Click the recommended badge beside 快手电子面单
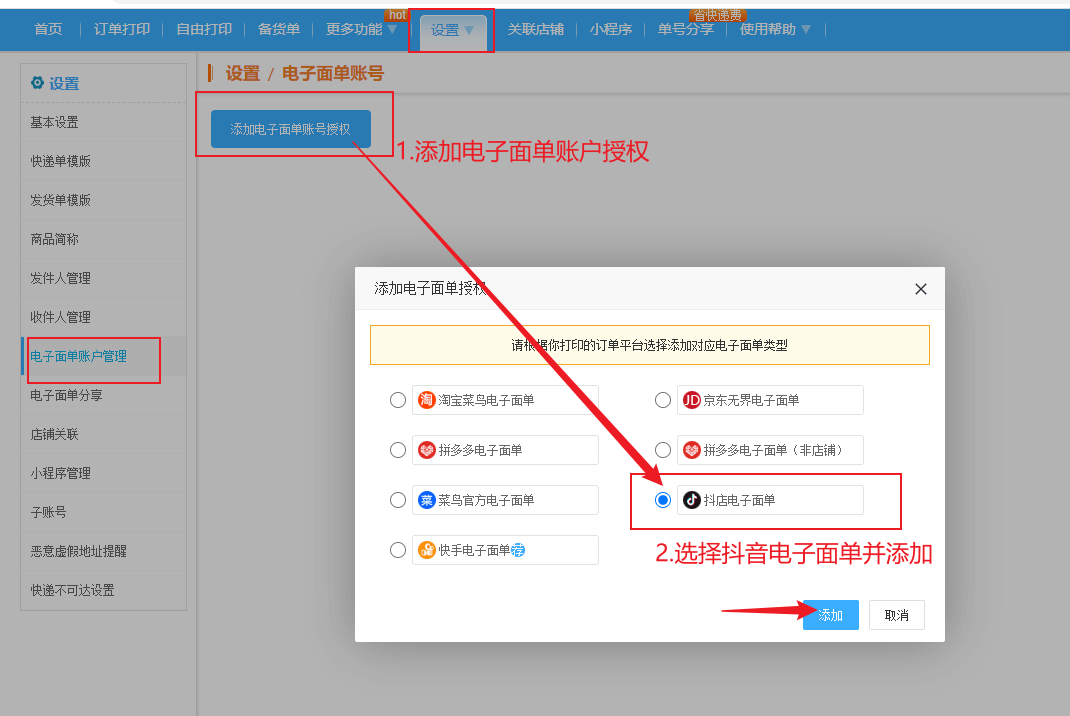The height and width of the screenshot is (716, 1070). [x=518, y=550]
